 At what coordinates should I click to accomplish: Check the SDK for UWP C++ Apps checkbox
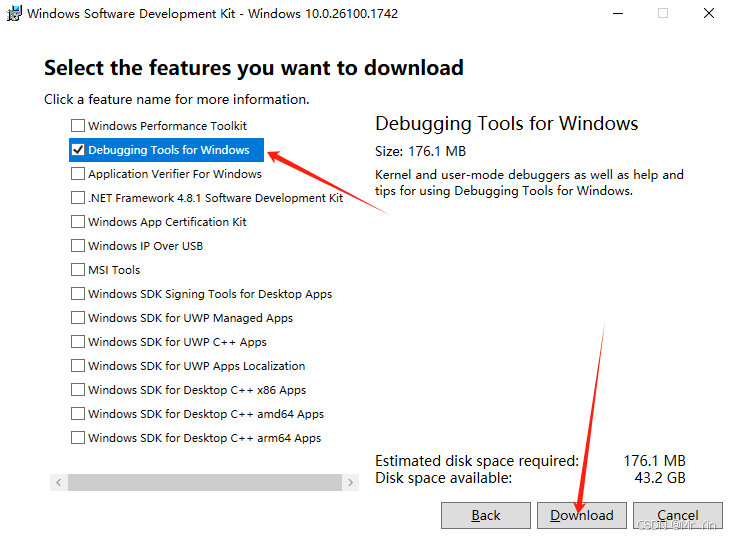[x=78, y=342]
